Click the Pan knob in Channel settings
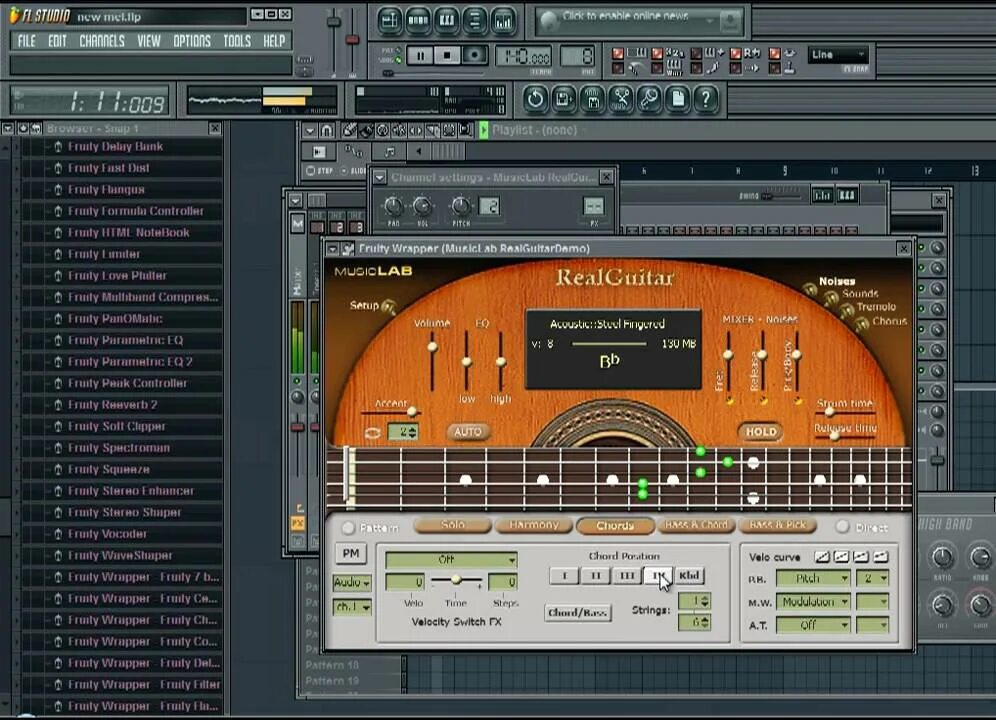 (394, 206)
